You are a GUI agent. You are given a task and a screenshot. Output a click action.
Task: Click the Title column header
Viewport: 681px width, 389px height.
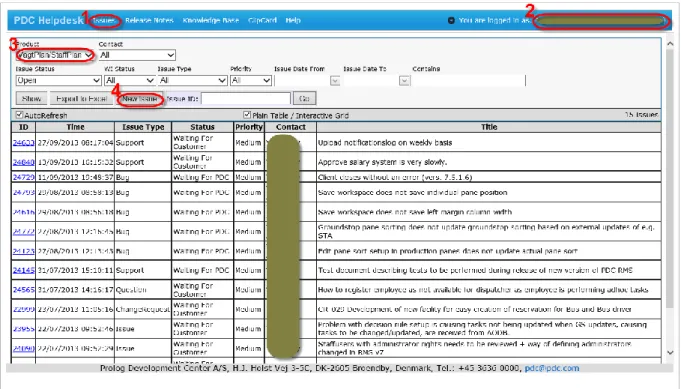[x=489, y=127]
